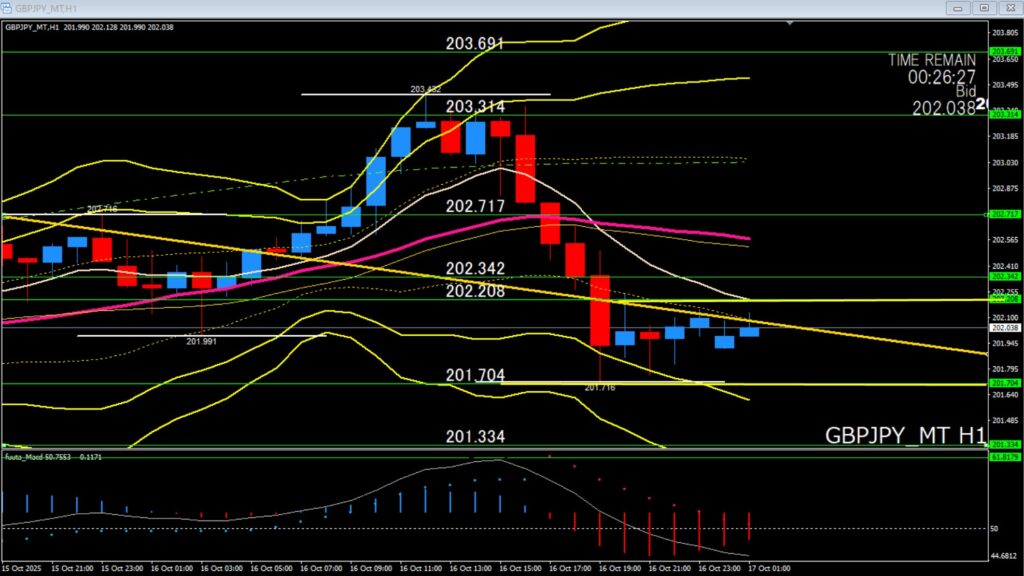Click the 201.704 green axis price tag

pos(1004,383)
